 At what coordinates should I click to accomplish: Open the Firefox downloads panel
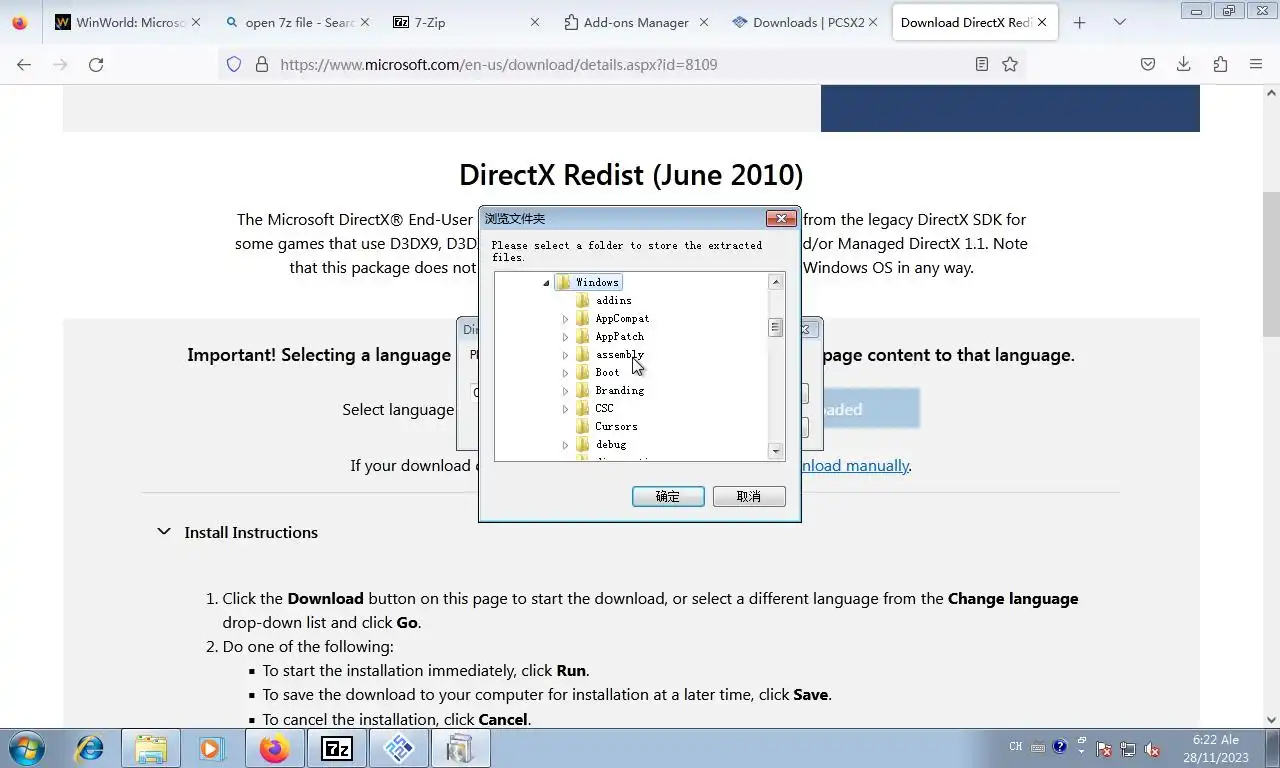pyautogui.click(x=1183, y=64)
